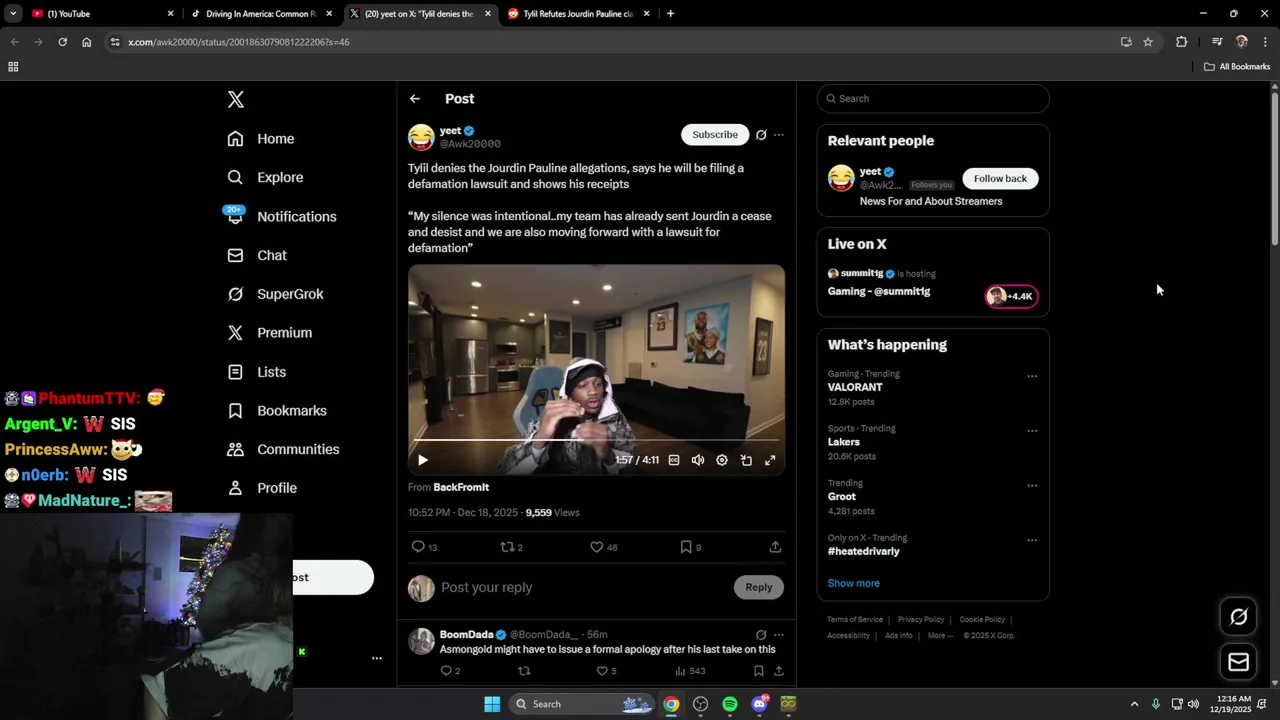Open more options on yeet's post
Screen dimensions: 1280x720
779,135
